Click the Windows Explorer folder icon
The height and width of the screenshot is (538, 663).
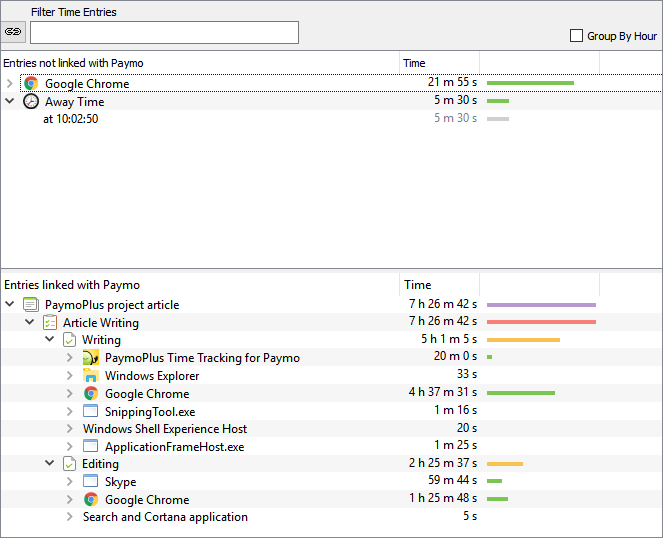(x=91, y=376)
